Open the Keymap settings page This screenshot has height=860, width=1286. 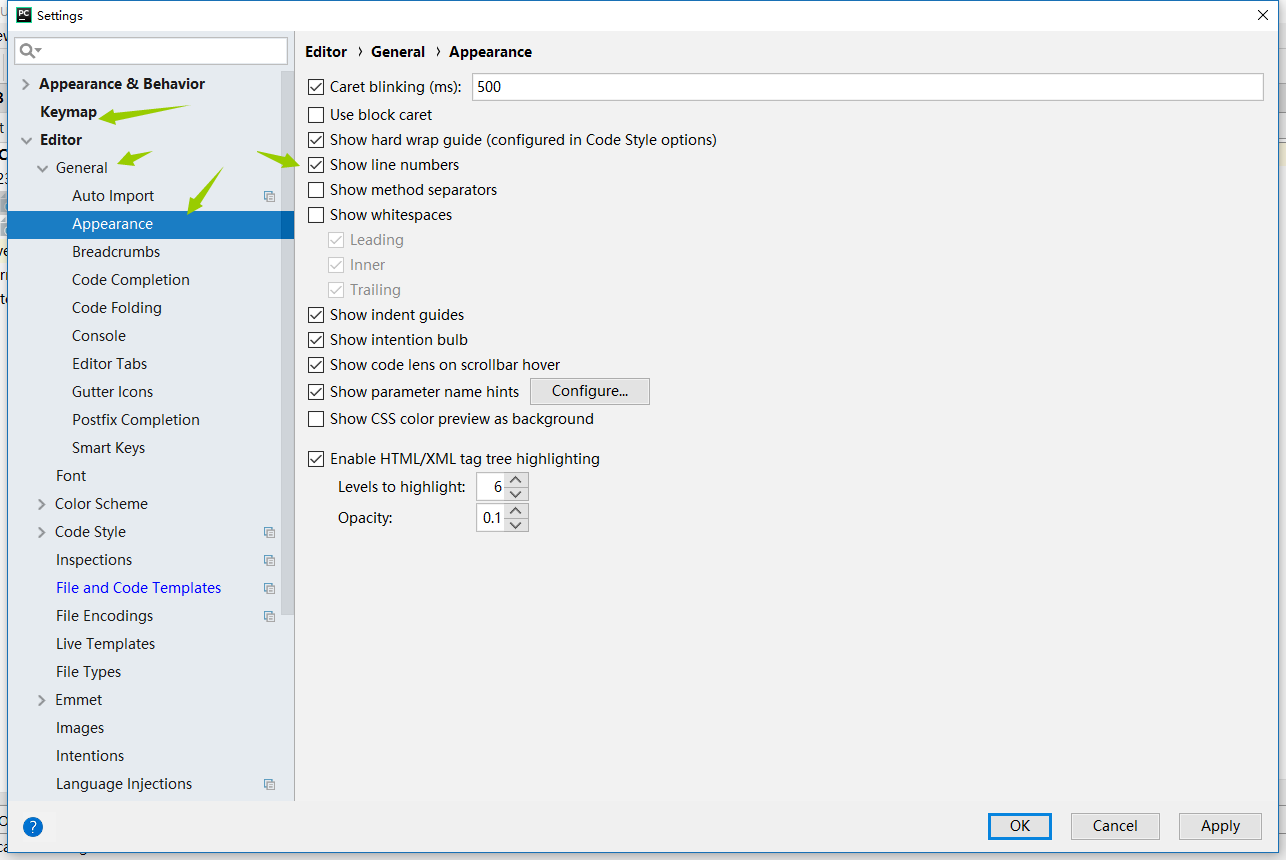(68, 112)
